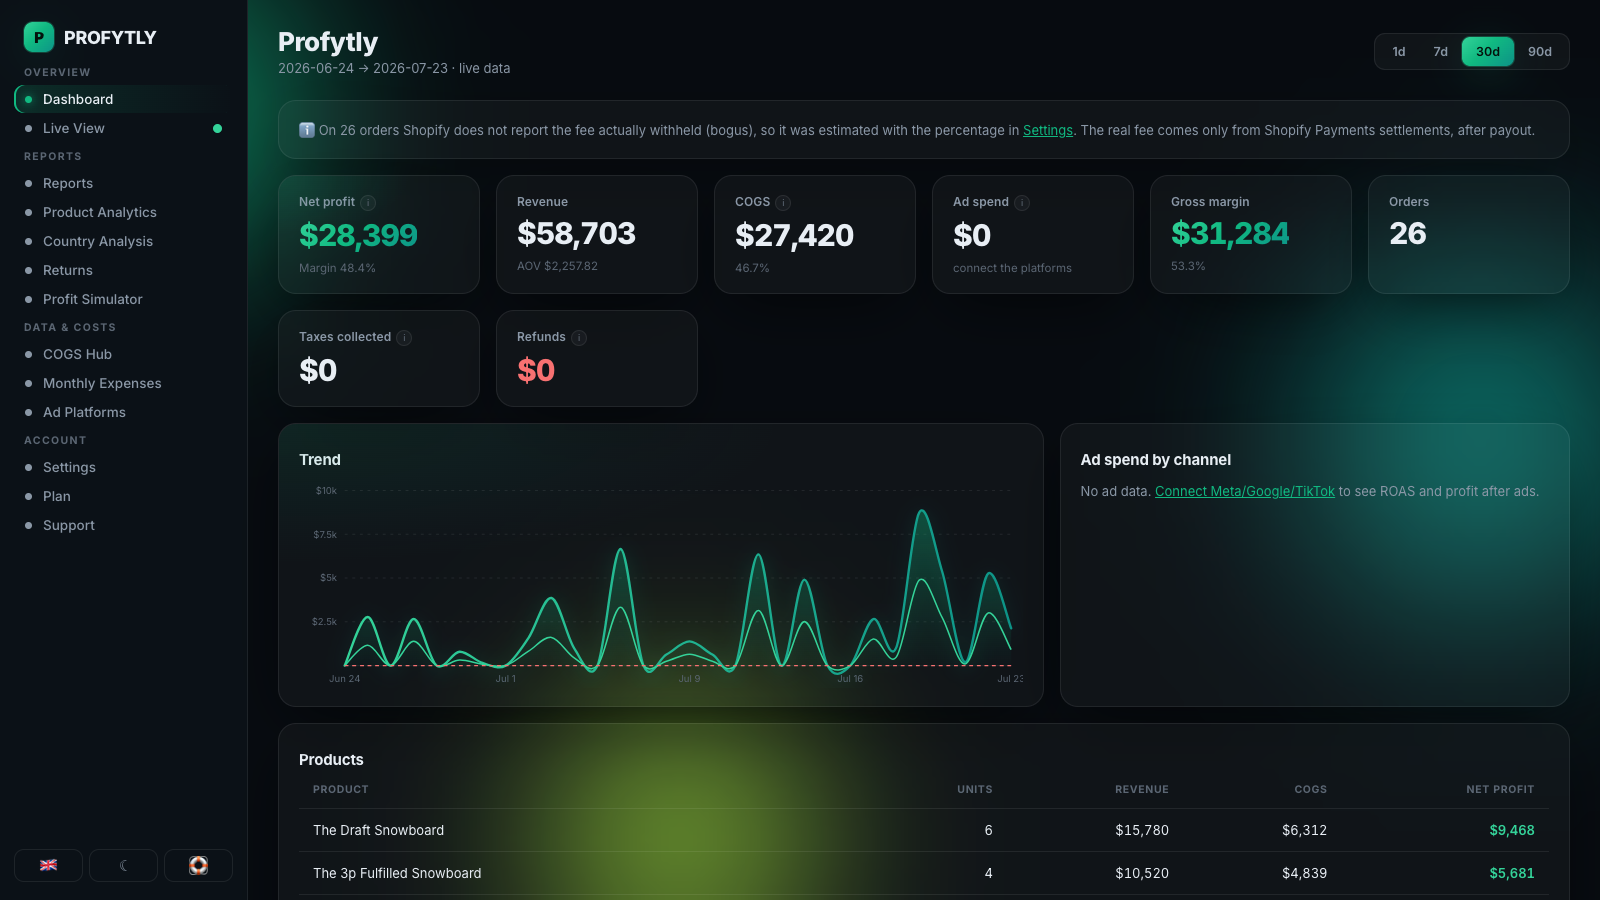1600x900 pixels.
Task: Select The Draft Snowboard product row
Action: pos(923,830)
